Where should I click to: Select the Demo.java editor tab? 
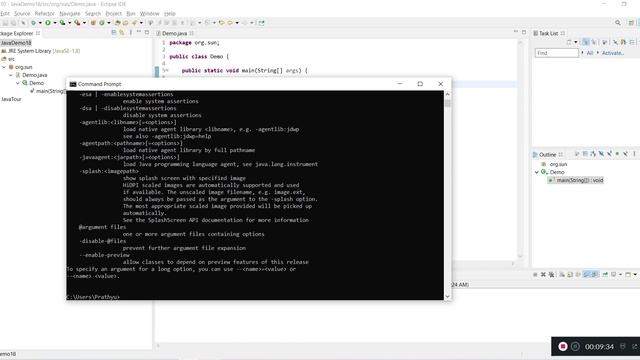pos(175,33)
